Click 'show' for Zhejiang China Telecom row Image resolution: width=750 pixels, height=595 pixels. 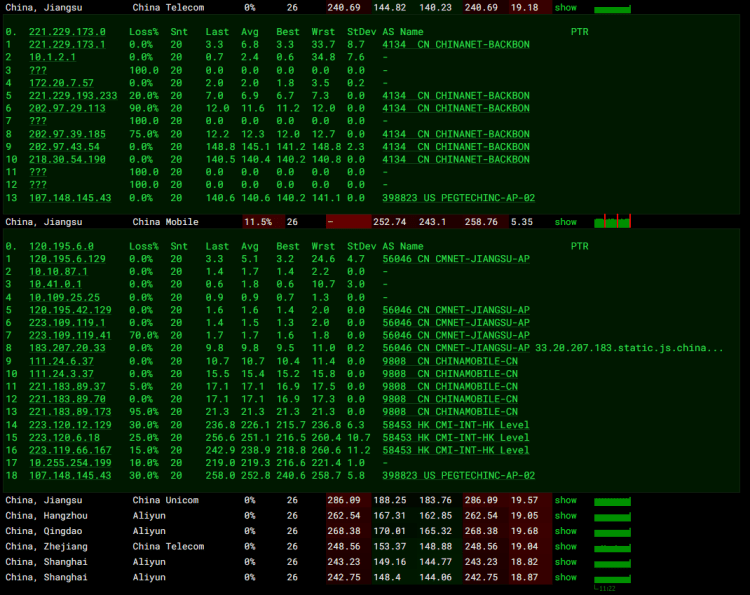(566, 547)
